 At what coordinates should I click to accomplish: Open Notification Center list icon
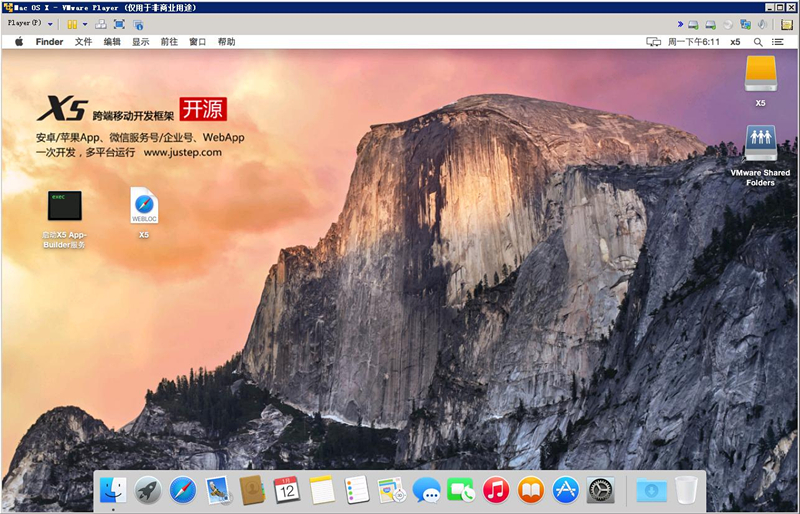click(x=778, y=42)
